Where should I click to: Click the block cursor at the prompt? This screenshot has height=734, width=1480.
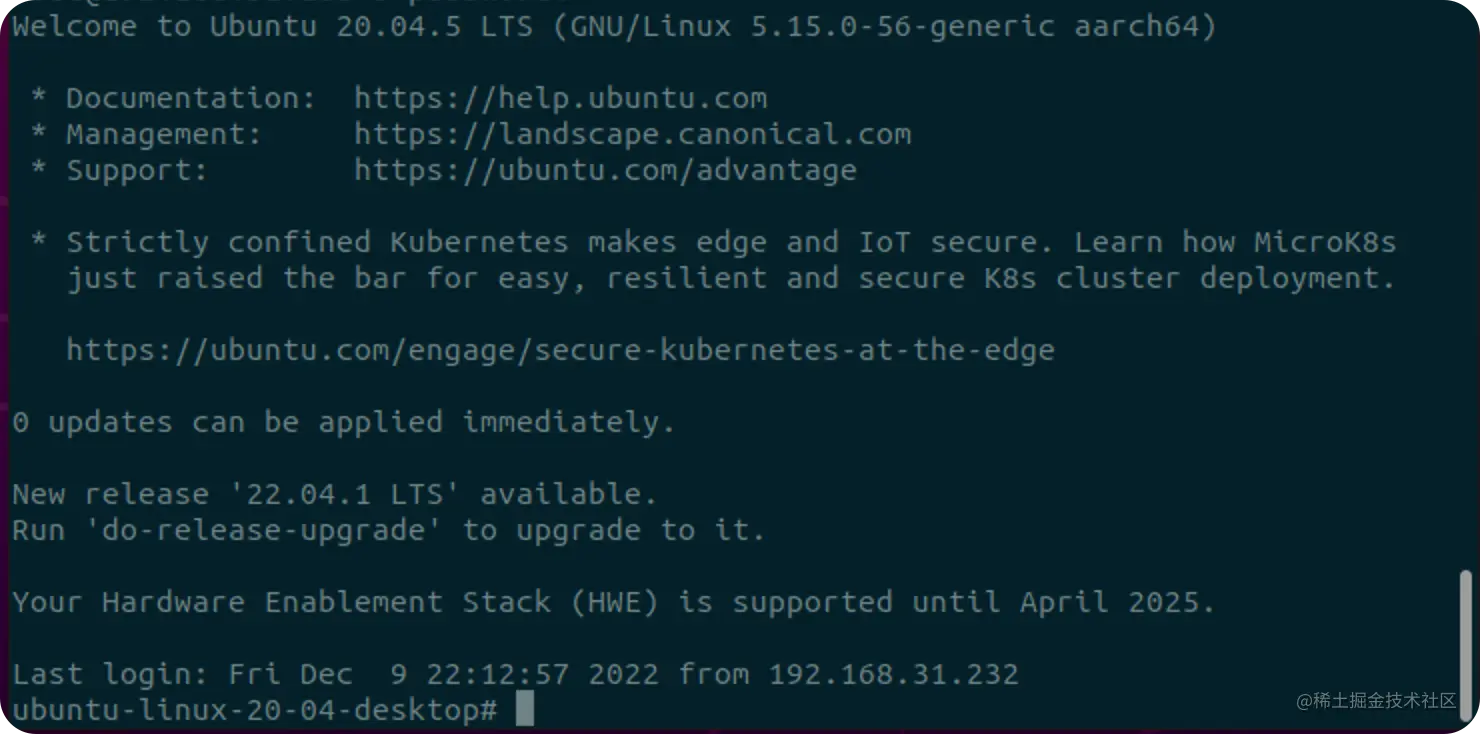pyautogui.click(x=525, y=710)
